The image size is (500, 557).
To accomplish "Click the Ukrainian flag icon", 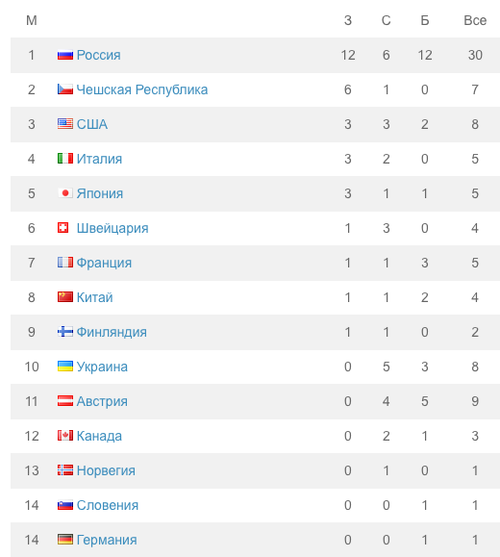I will point(65,366).
